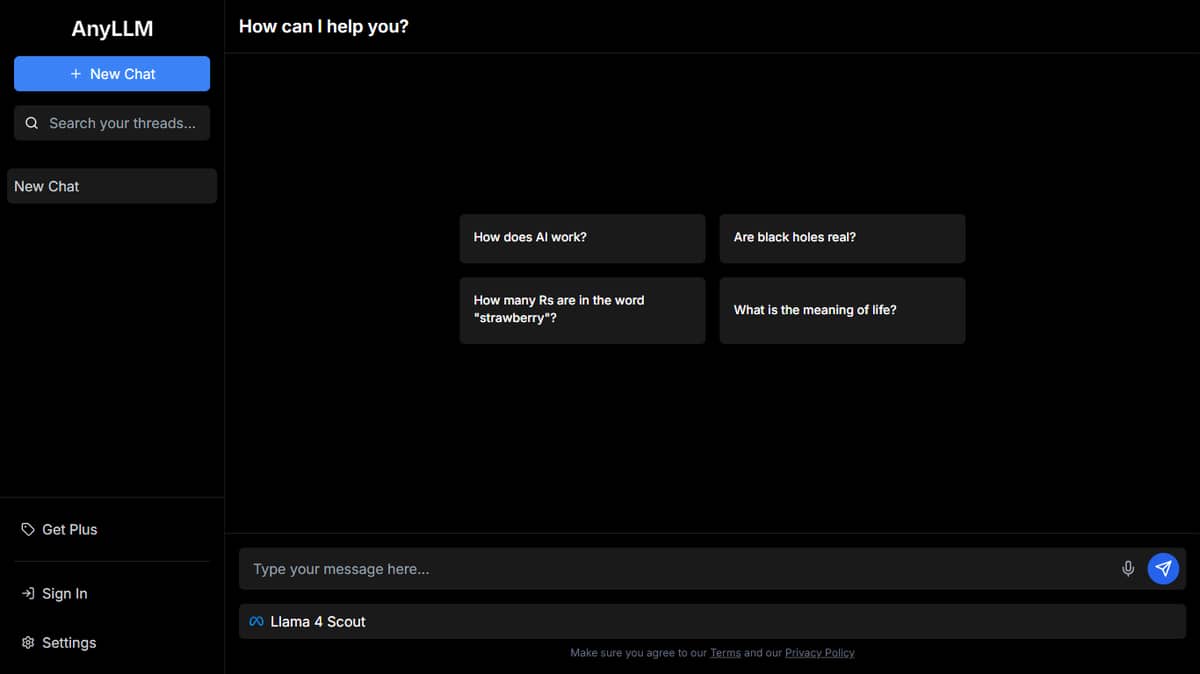The image size is (1200, 674).
Task: Click the plus icon on New Chat button
Action: pyautogui.click(x=76, y=74)
